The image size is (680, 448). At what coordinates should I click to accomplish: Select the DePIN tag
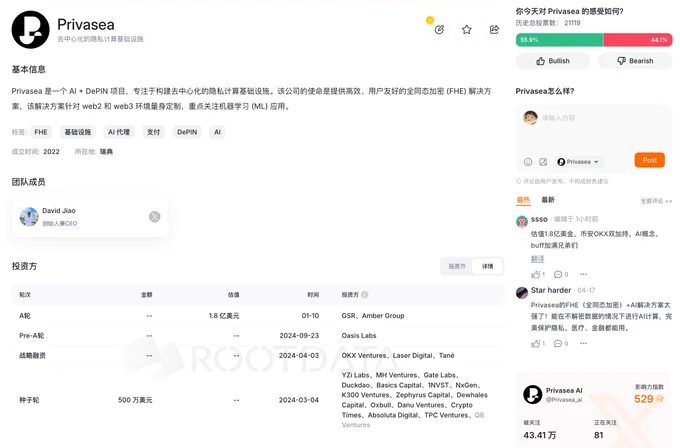(x=187, y=132)
